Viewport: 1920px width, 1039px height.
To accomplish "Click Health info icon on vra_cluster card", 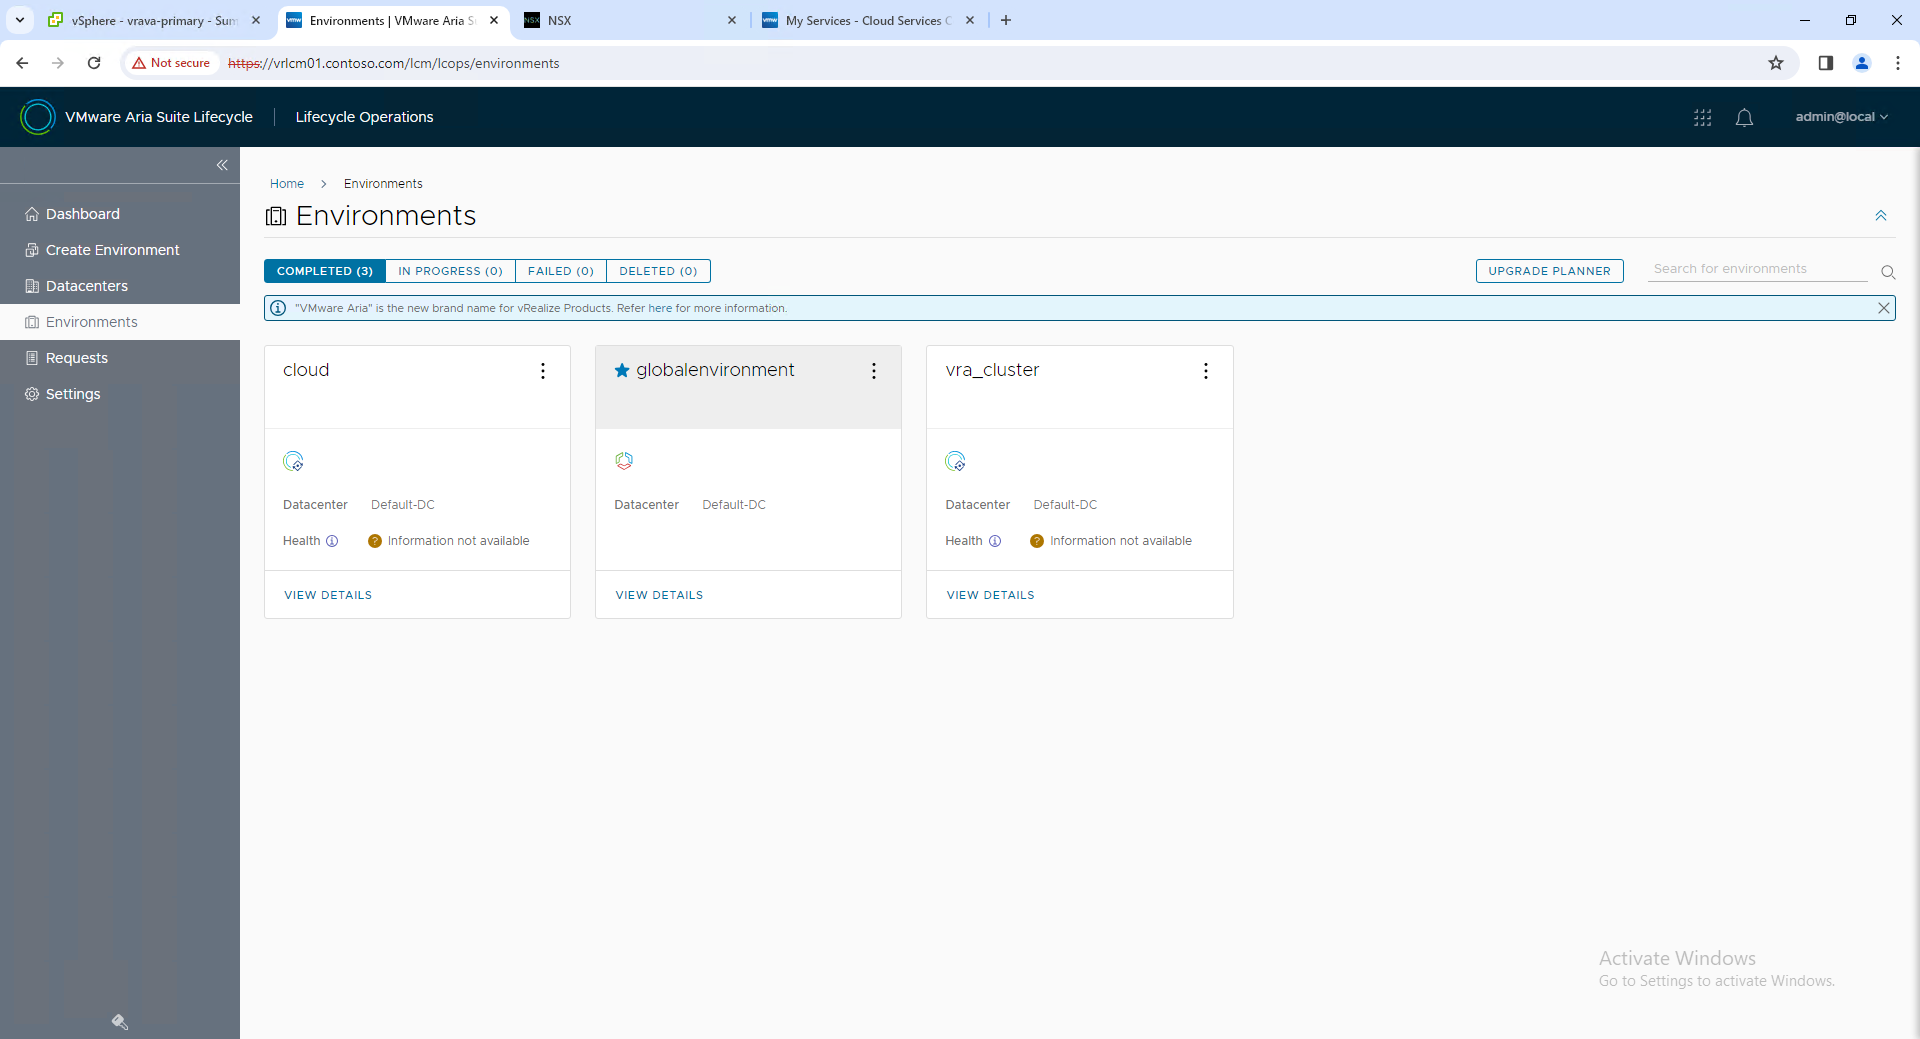I will point(995,541).
